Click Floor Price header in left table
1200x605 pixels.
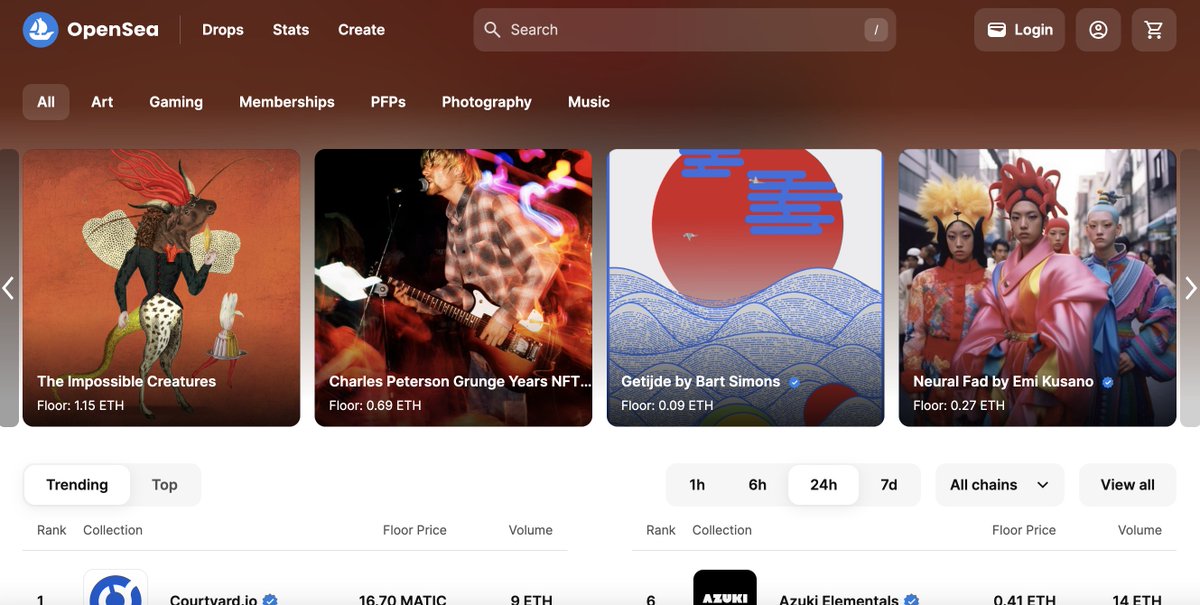415,530
